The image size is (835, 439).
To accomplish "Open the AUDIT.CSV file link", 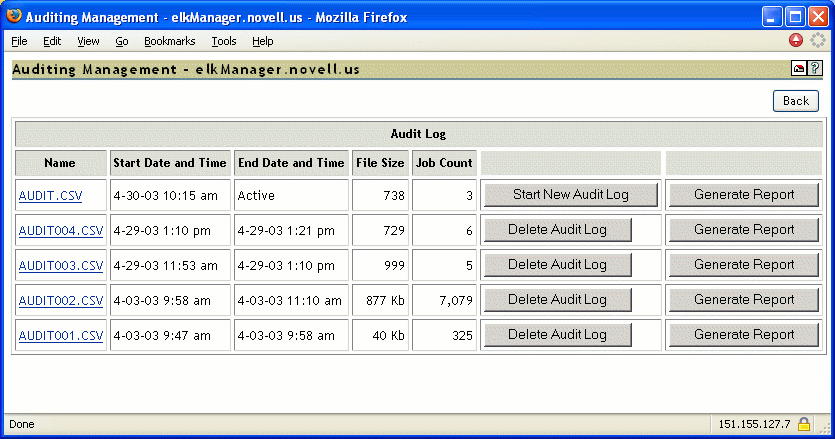I will click(48, 196).
